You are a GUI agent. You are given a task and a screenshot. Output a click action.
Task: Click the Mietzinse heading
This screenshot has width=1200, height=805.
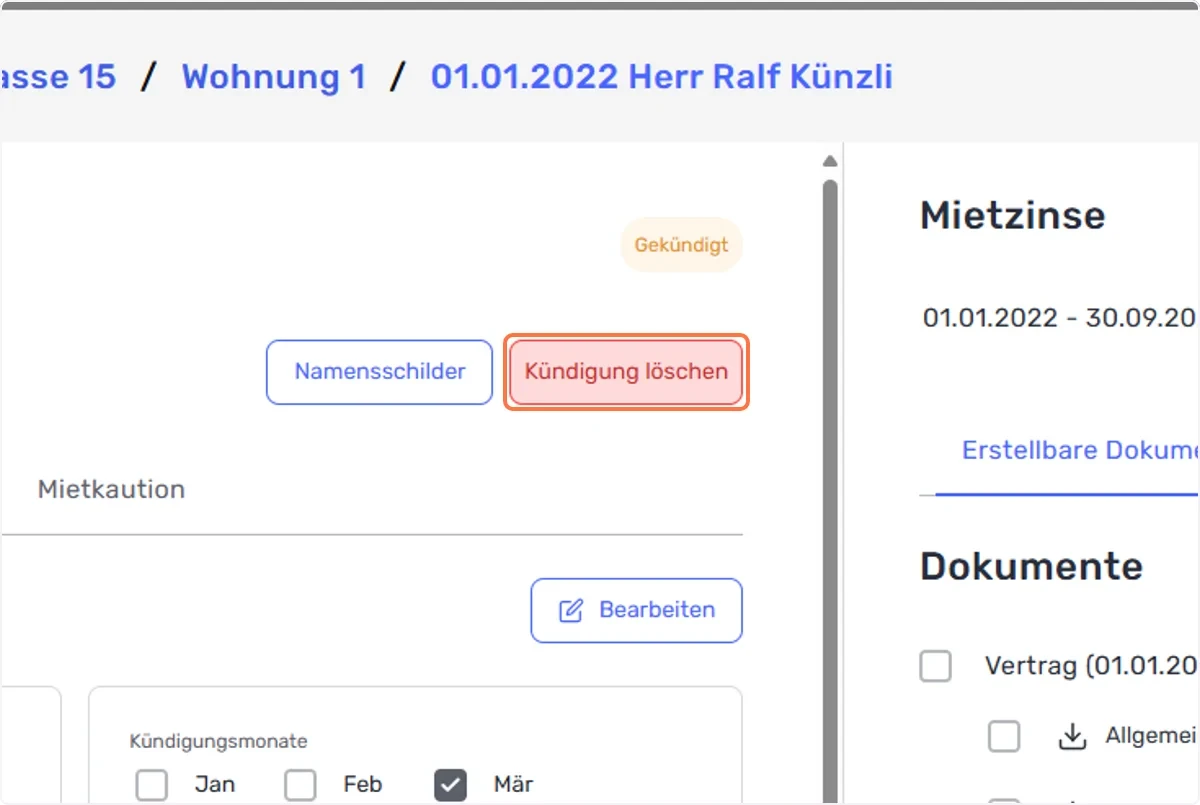click(1013, 215)
